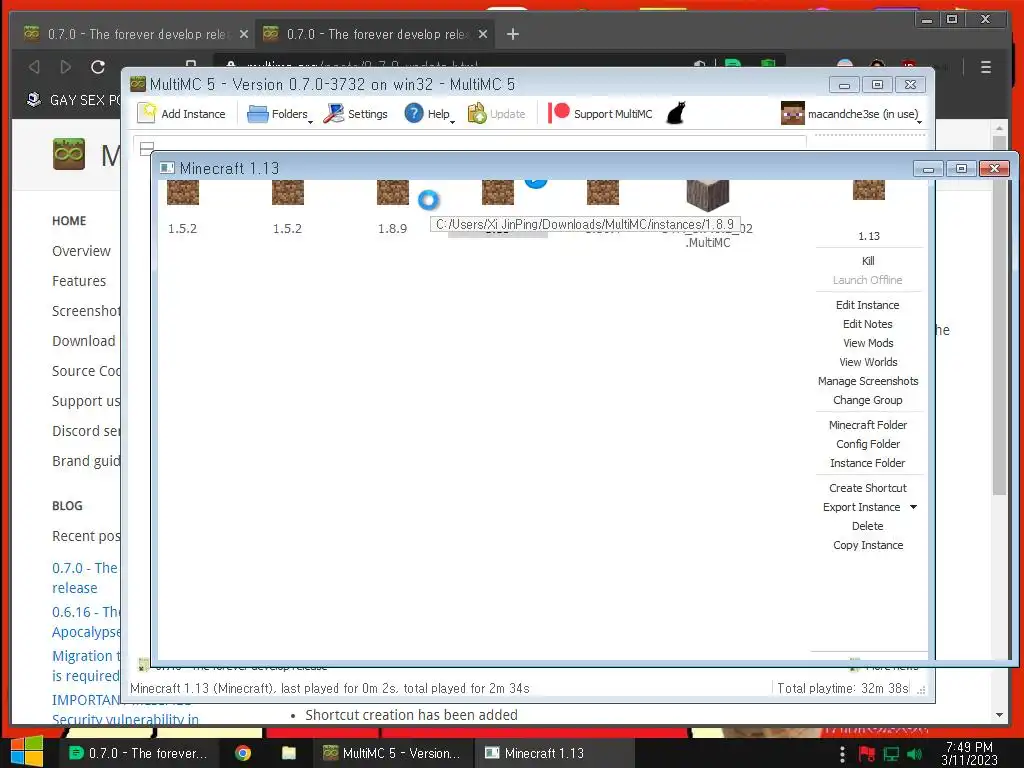Image resolution: width=1024 pixels, height=768 pixels.
Task: Open Edit Notes
Action: 867,324
